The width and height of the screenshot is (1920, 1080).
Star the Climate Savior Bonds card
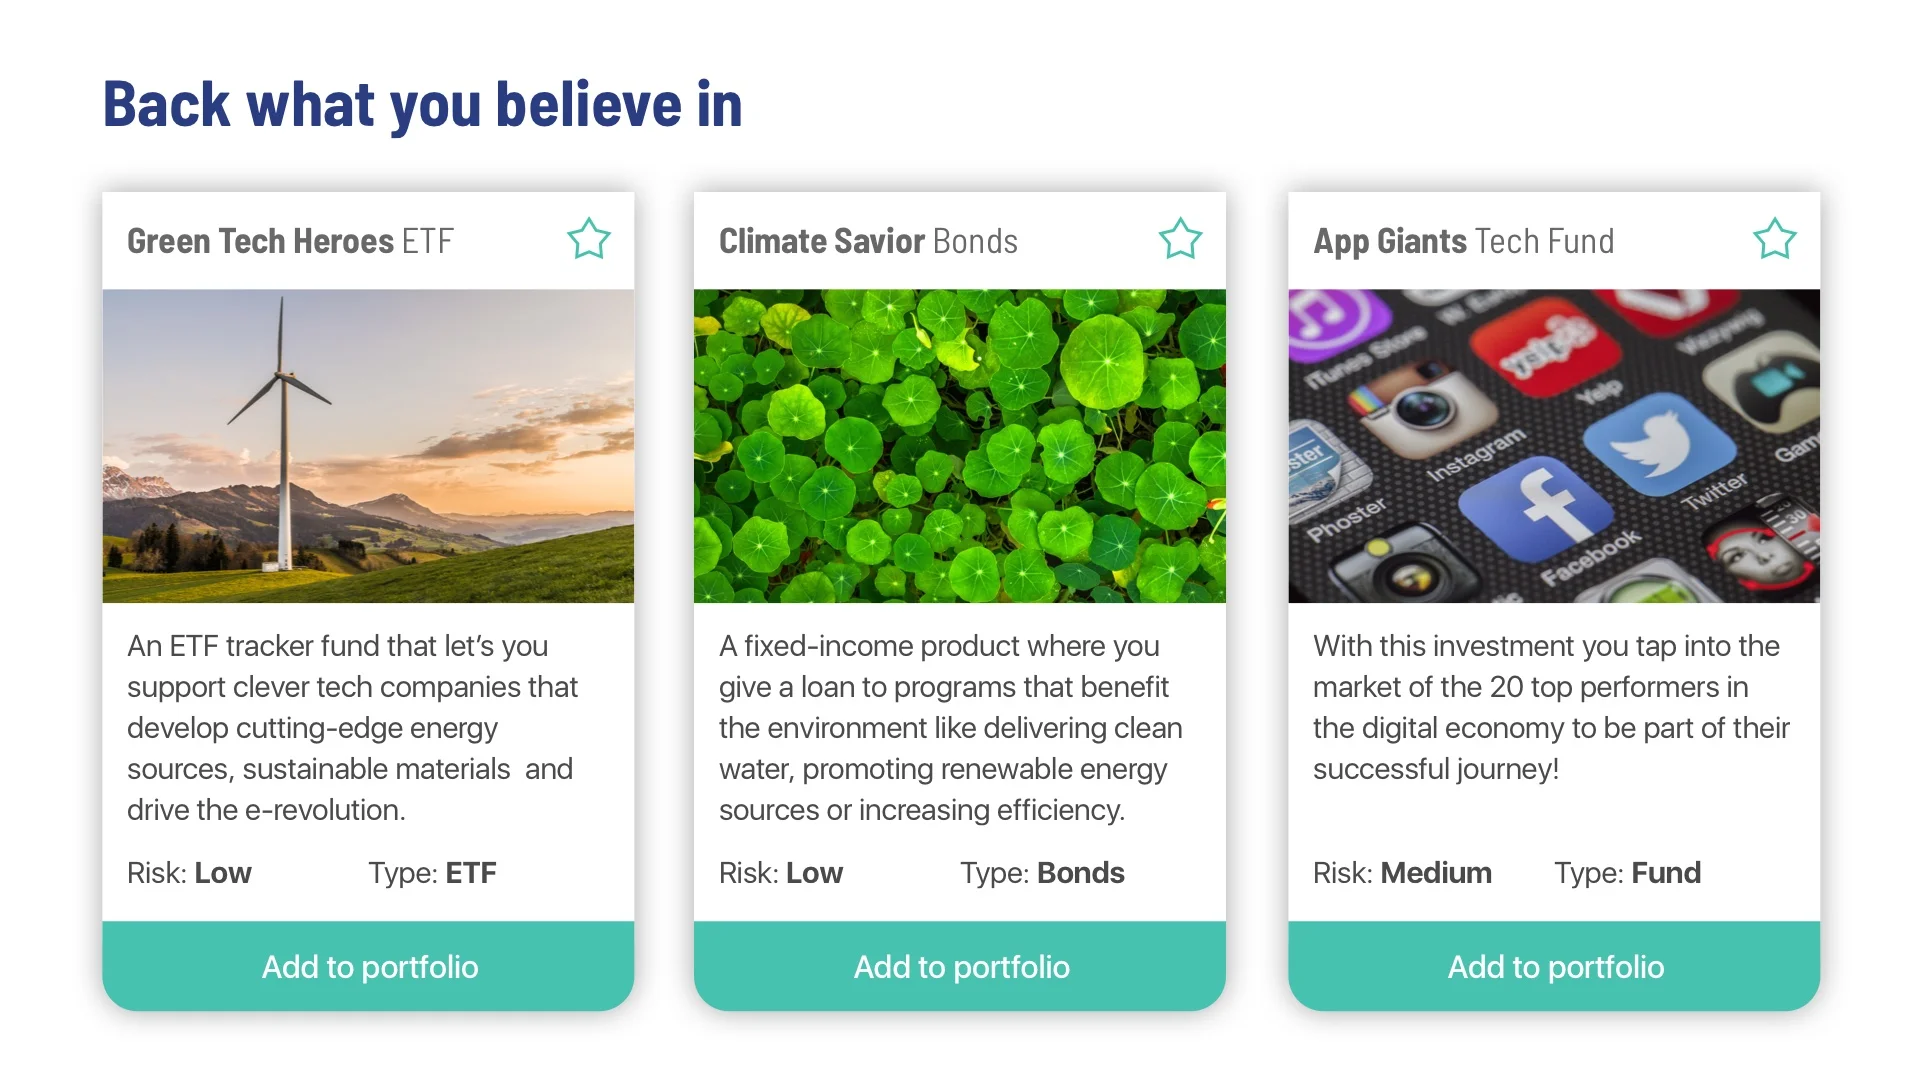pyautogui.click(x=1180, y=239)
